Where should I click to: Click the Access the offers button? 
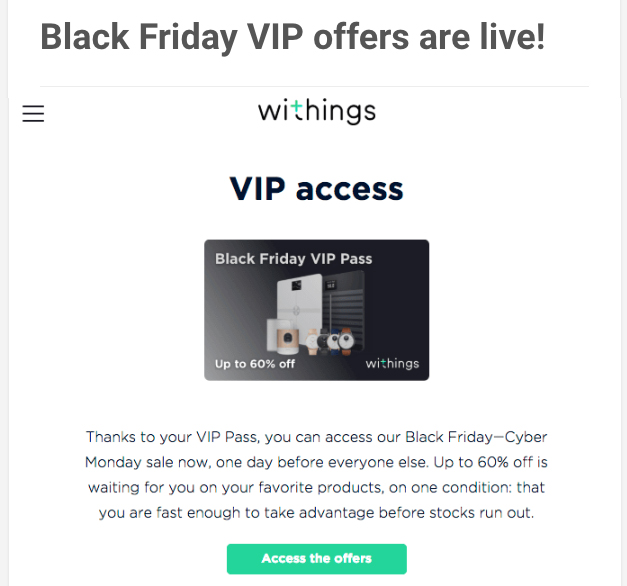coord(317,559)
